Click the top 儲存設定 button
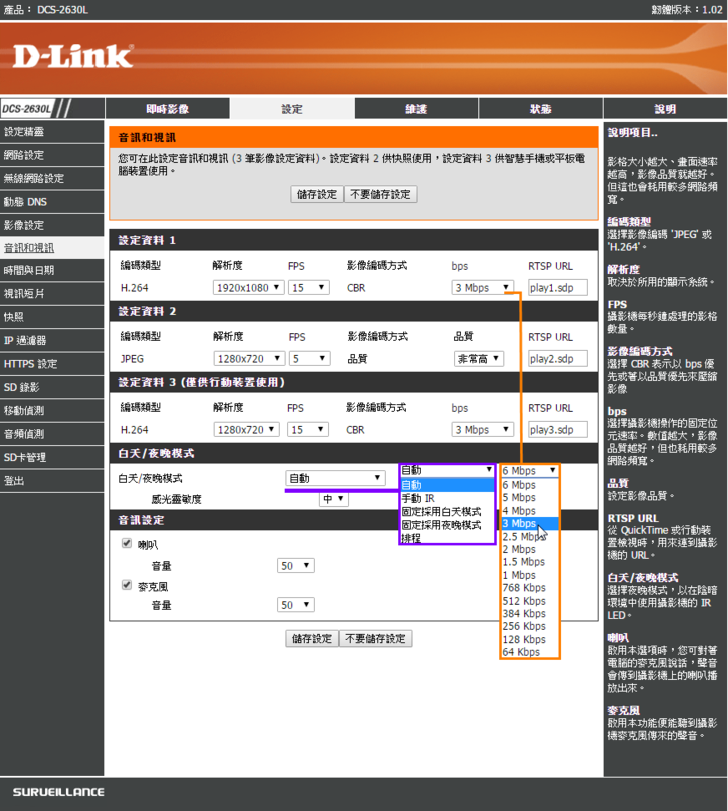 pyautogui.click(x=317, y=194)
